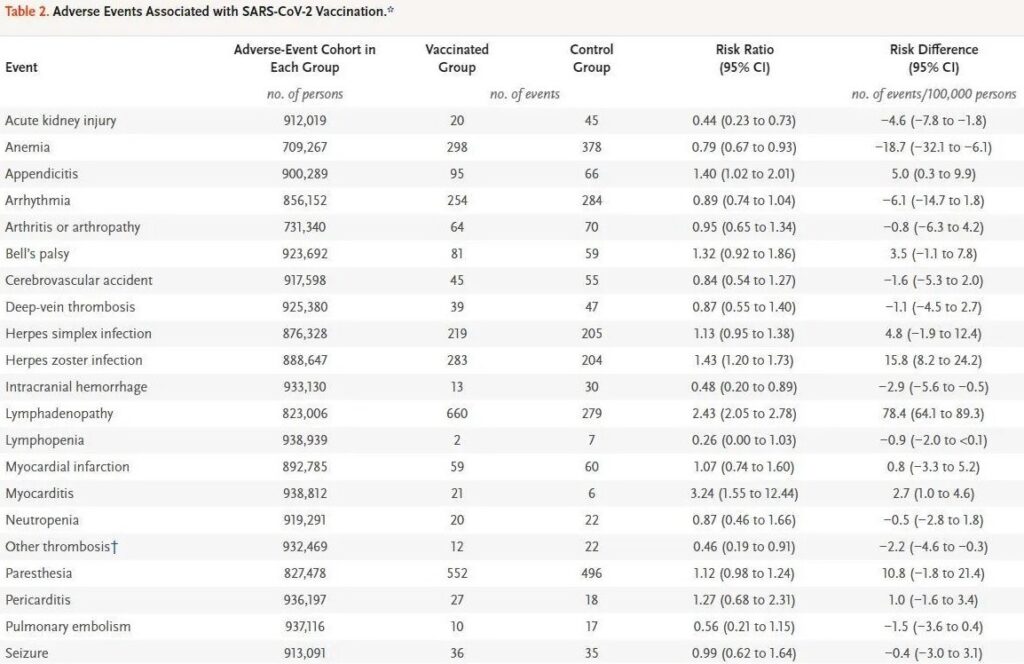This screenshot has height=664, width=1024.
Task: Select the Vaccinated Group column header
Action: click(450, 59)
